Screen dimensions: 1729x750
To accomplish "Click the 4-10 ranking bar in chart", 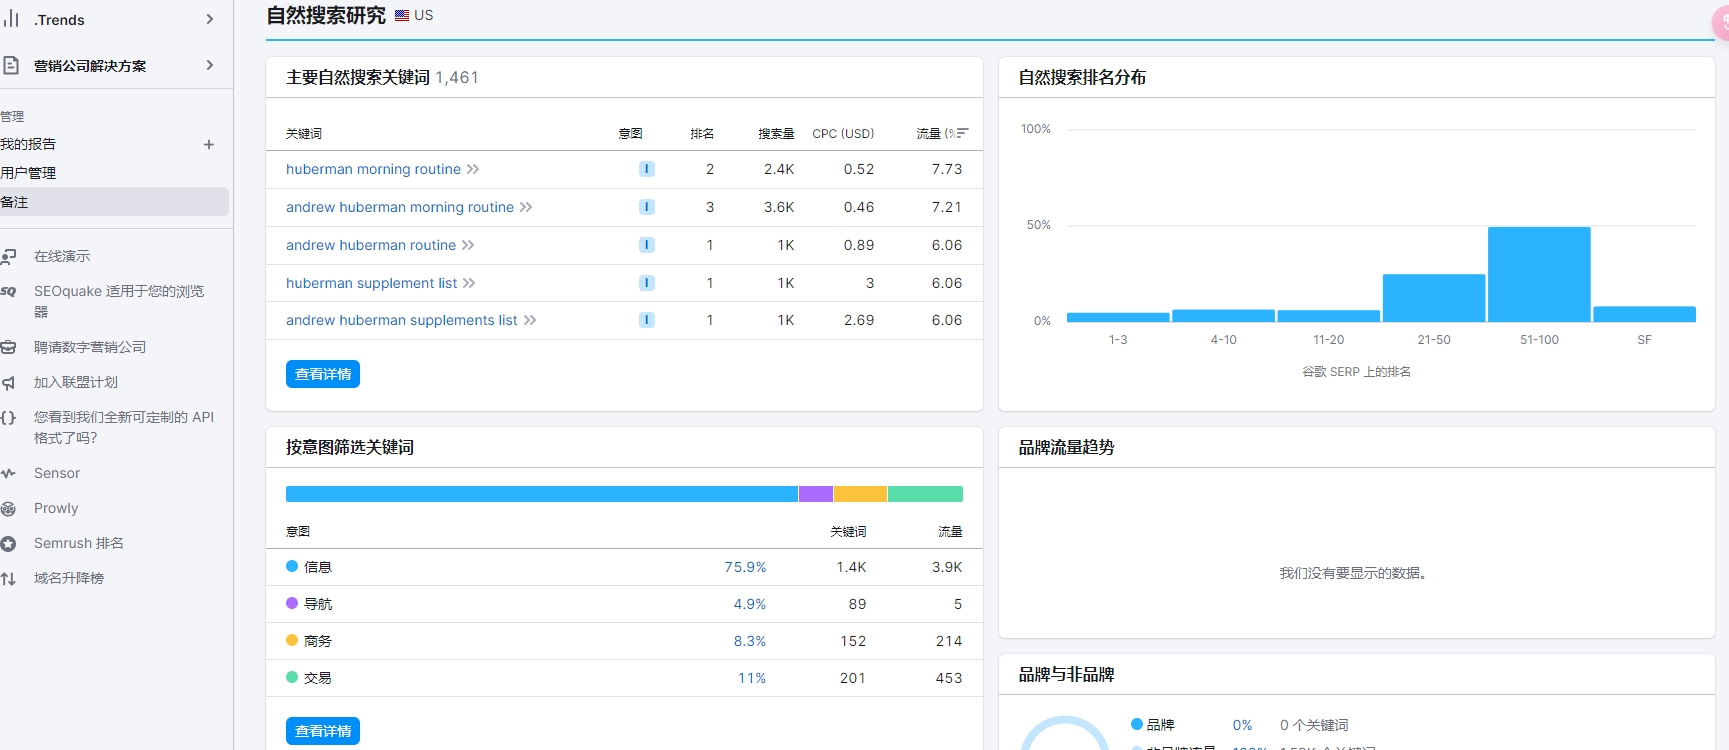I will point(1223,316).
